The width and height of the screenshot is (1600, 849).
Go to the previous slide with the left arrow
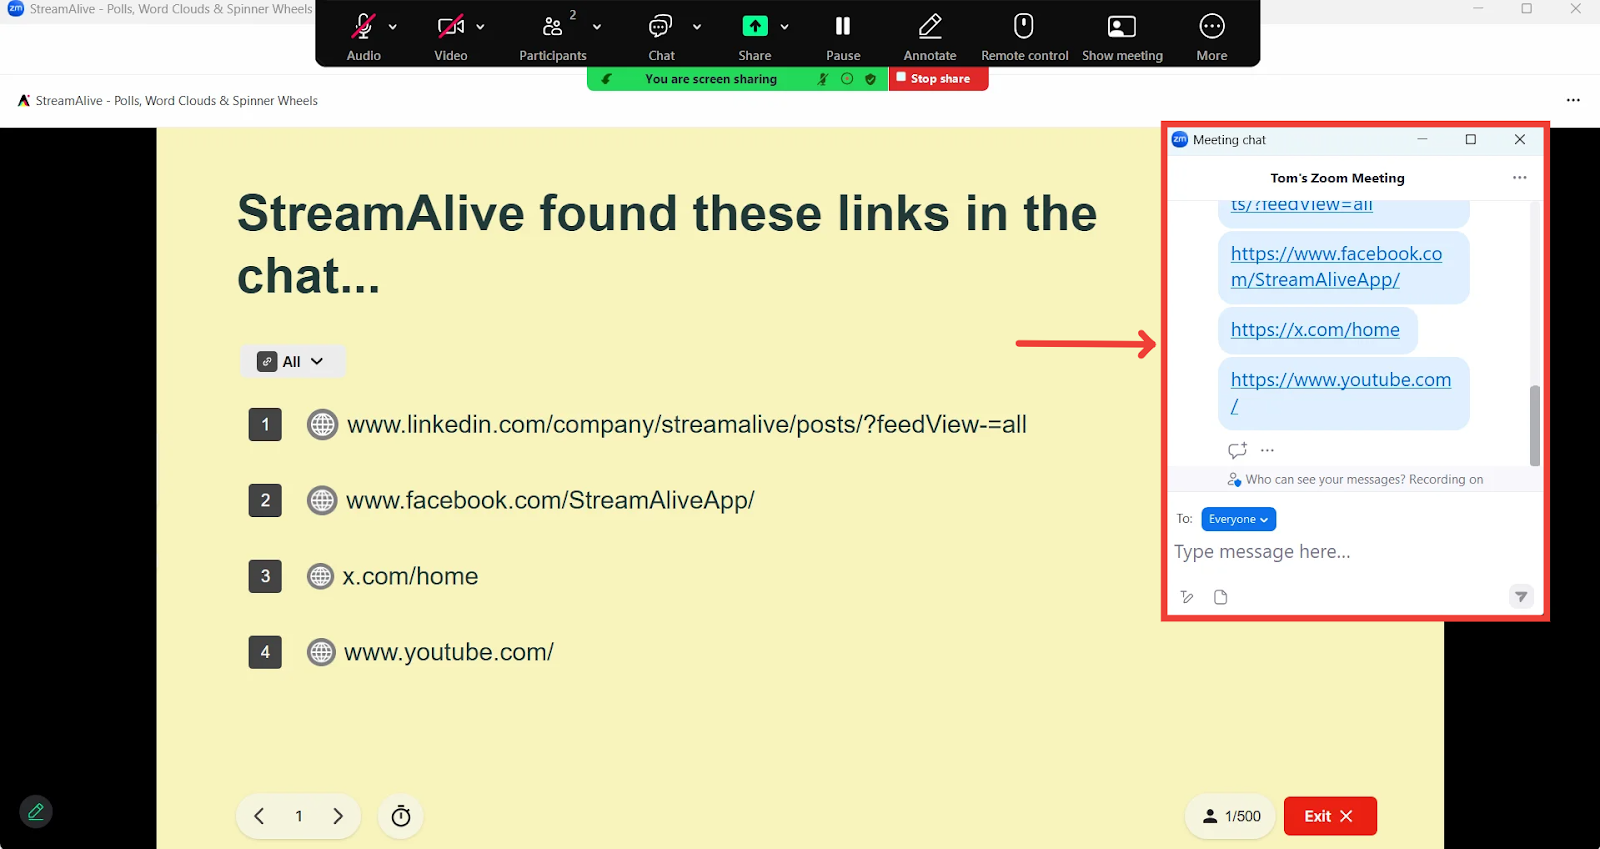click(259, 816)
